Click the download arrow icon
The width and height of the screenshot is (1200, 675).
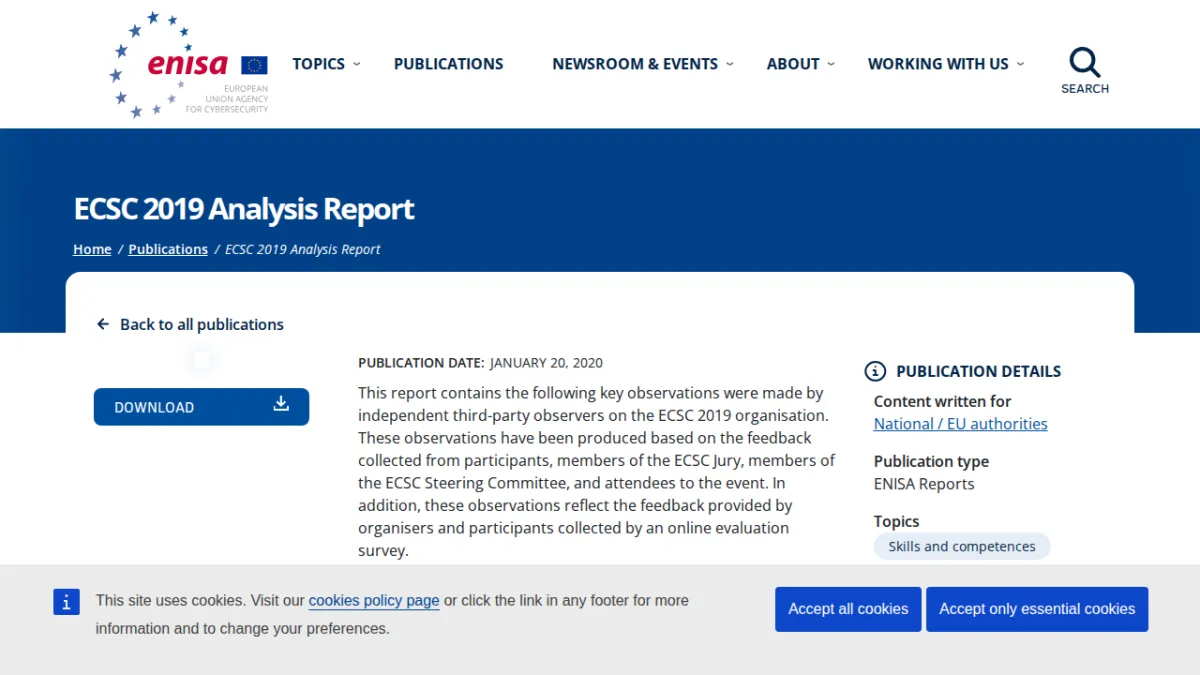point(281,403)
